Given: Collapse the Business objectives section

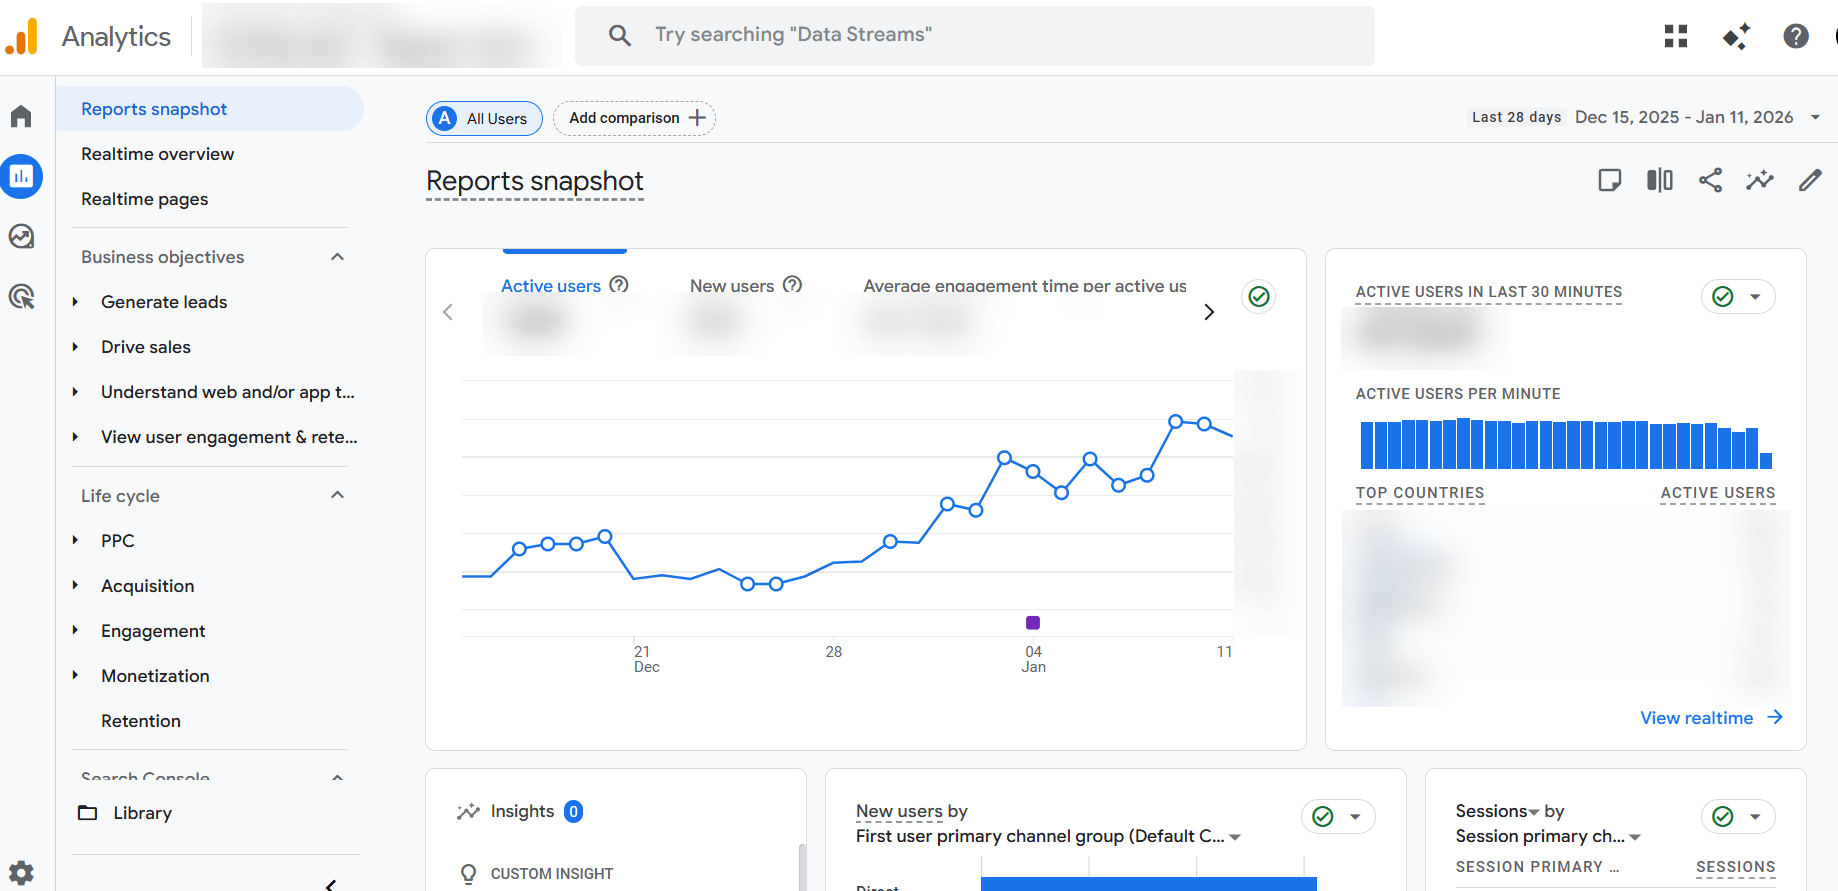Looking at the screenshot, I should pyautogui.click(x=337, y=257).
